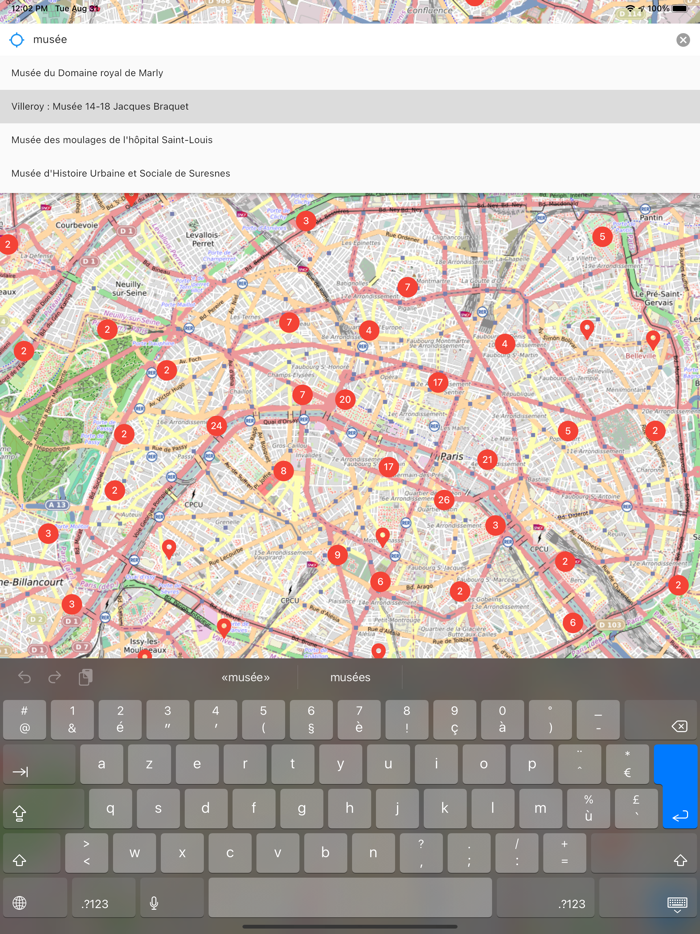
Task: Choose "Villeroy : Musée 14-18 Jacques Braquet"
Action: tap(350, 106)
